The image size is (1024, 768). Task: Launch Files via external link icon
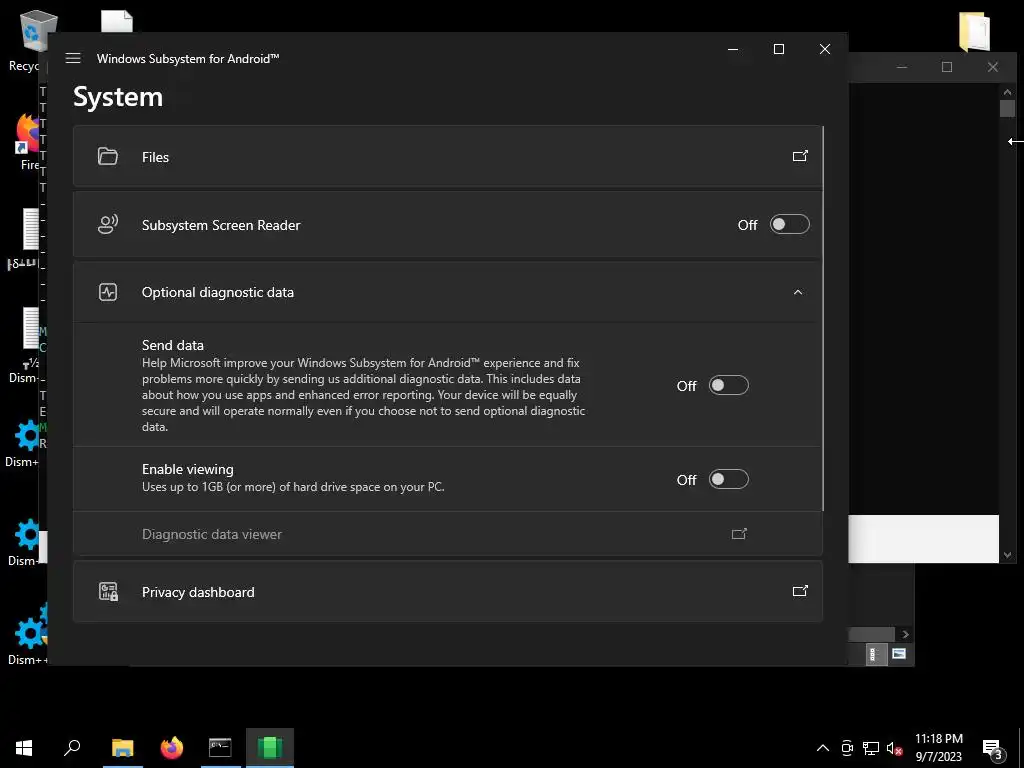click(x=800, y=156)
